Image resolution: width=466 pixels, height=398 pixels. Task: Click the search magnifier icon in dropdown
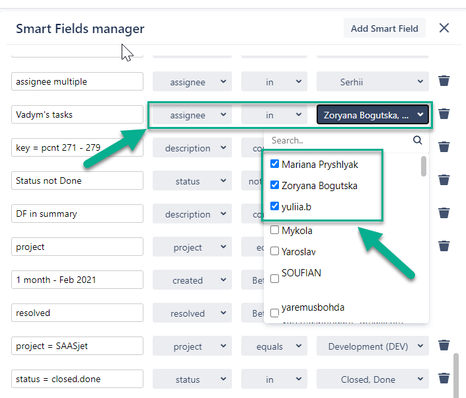point(417,140)
